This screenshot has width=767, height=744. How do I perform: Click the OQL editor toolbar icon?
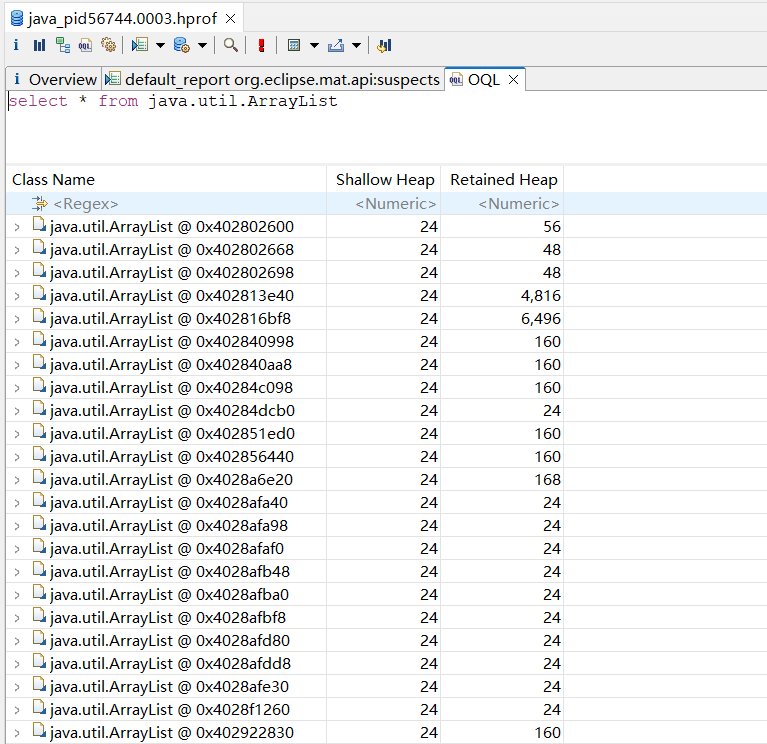point(85,45)
